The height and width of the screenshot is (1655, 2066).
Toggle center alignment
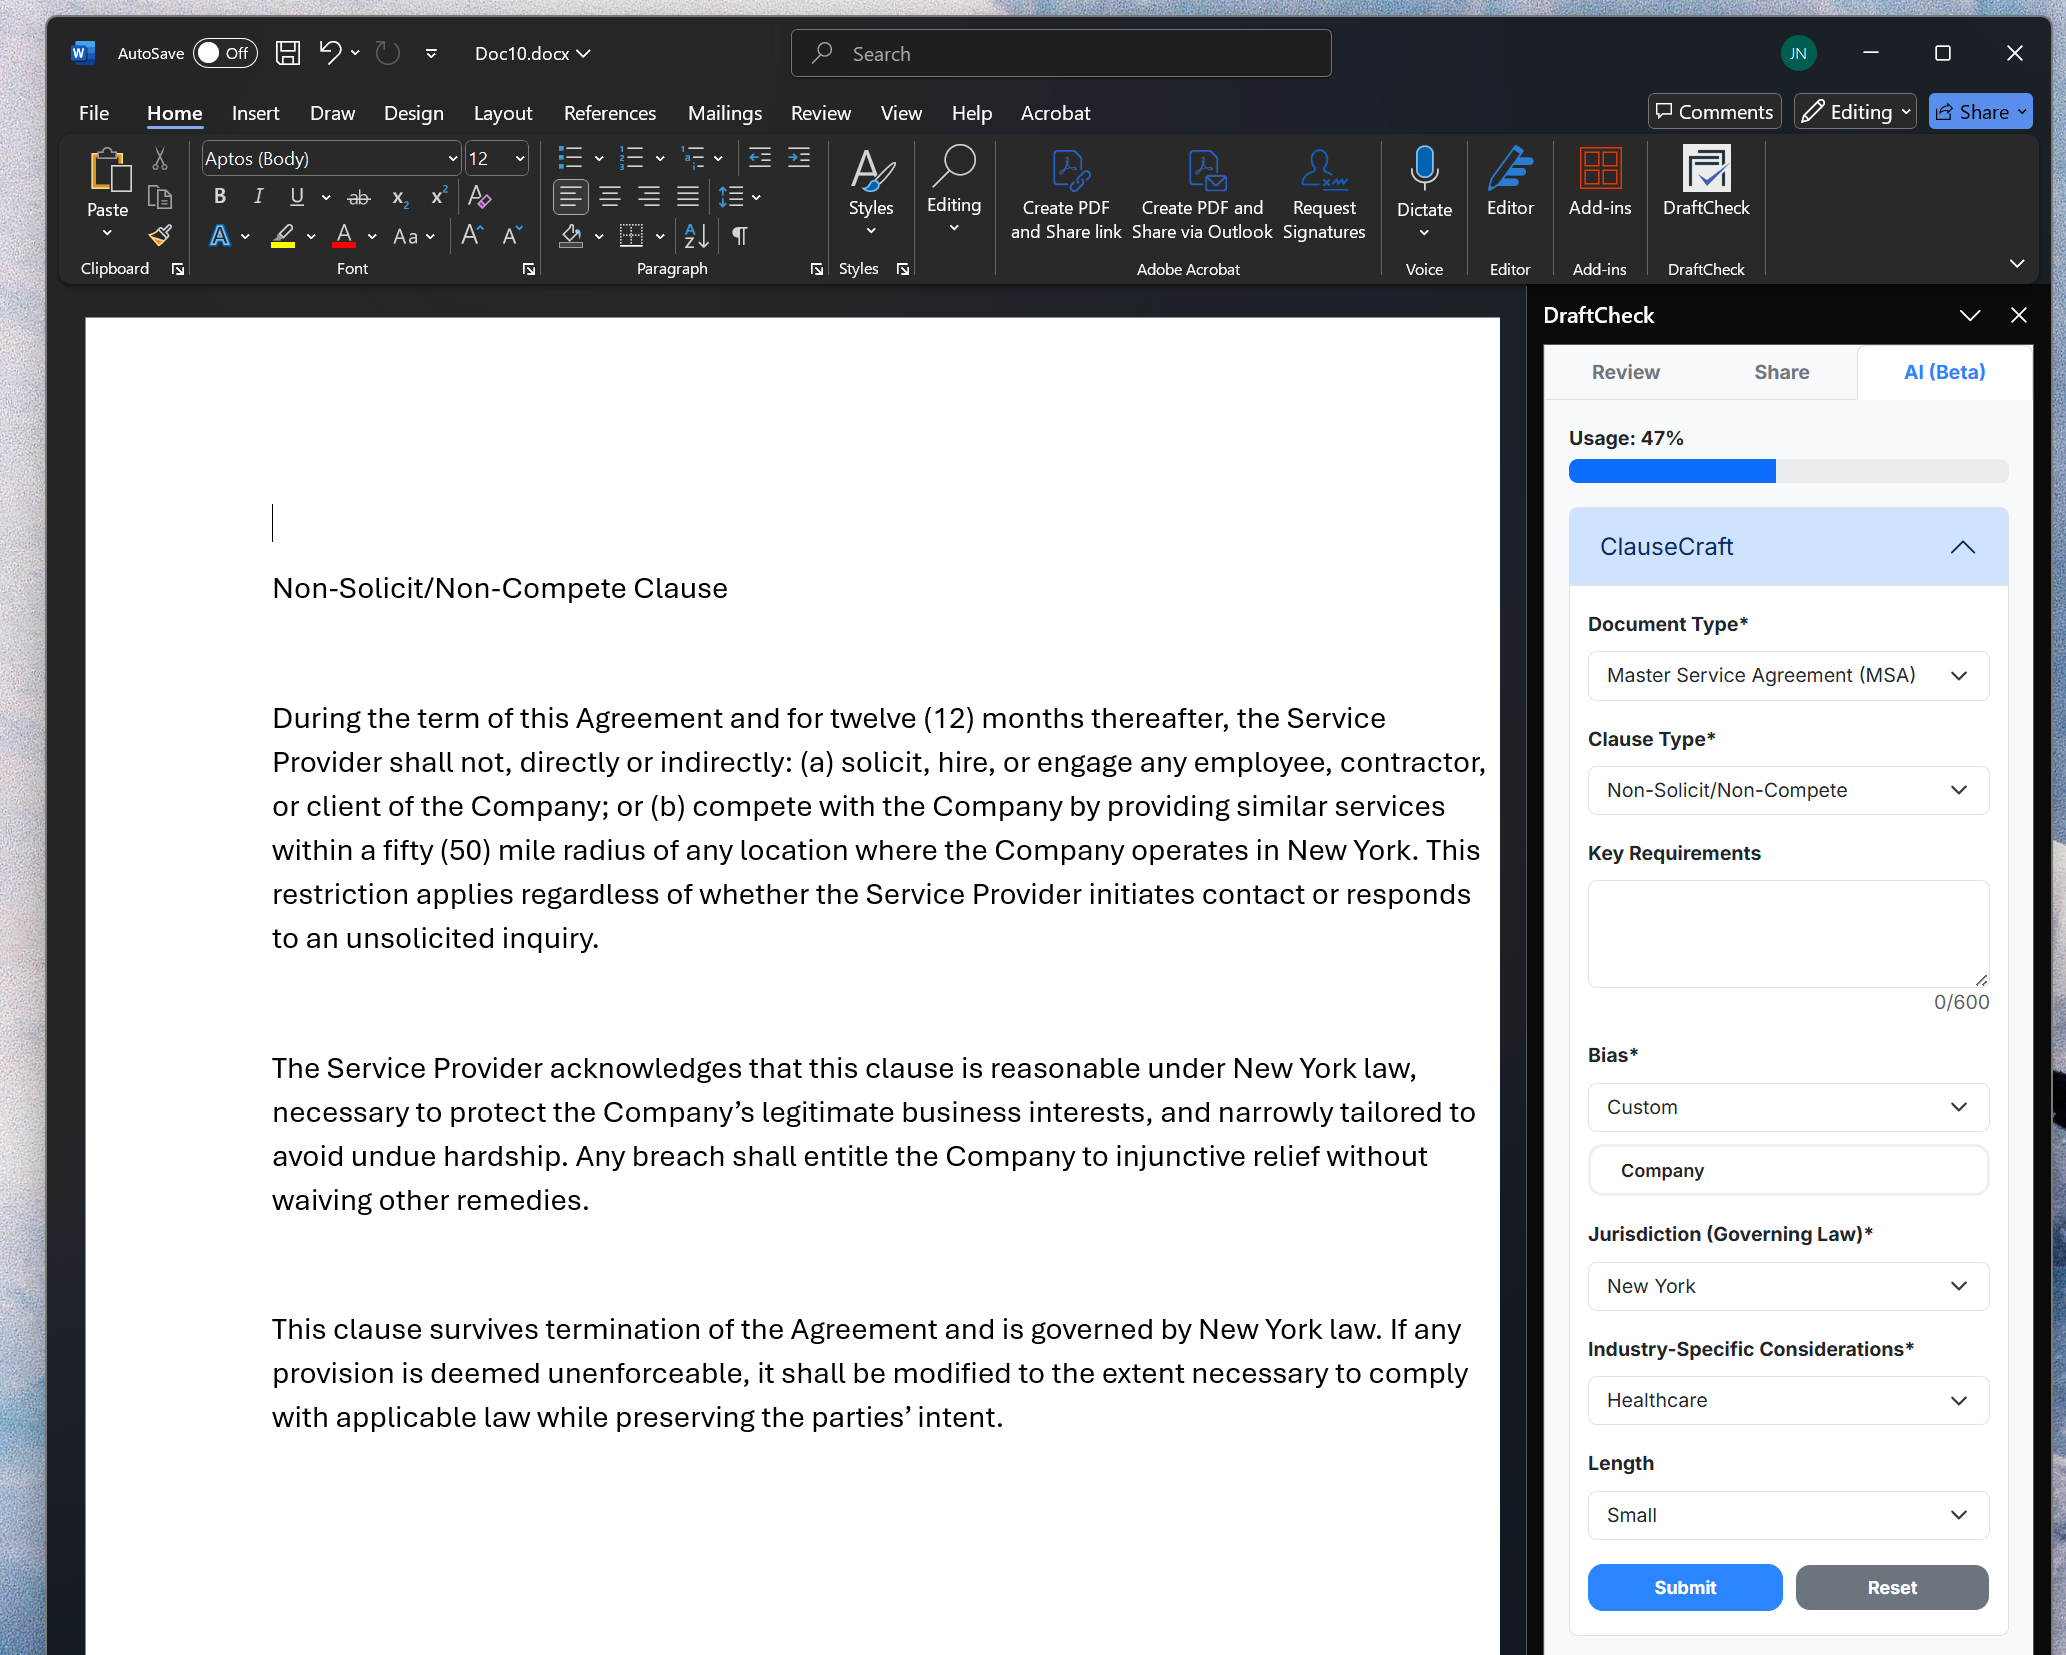[x=610, y=197]
